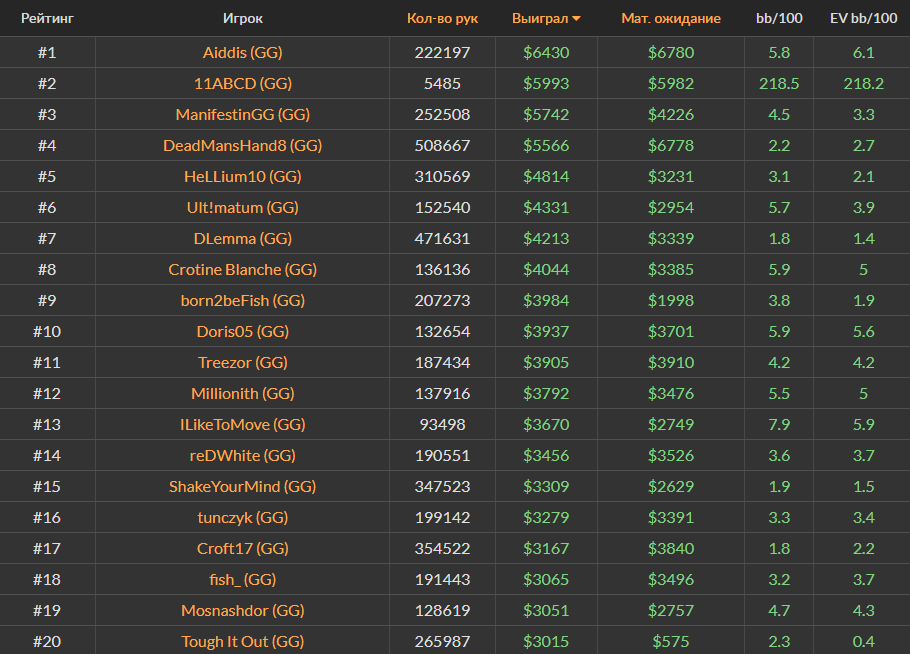Click the Игрок column header
Viewport: 910px width, 654px height.
(243, 18)
